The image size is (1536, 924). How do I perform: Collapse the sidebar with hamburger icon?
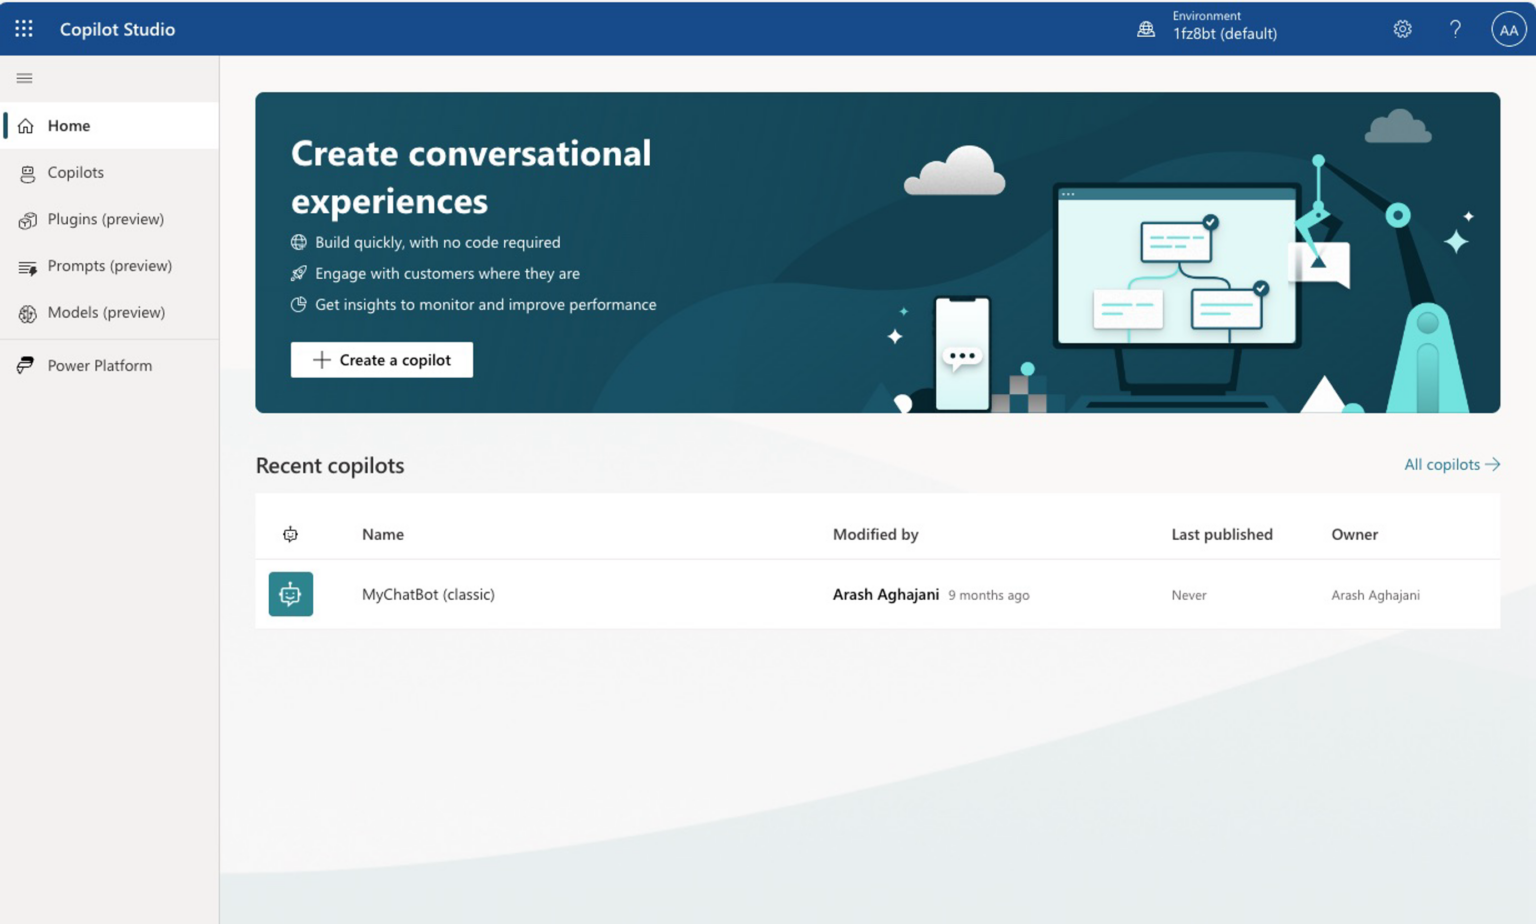(x=25, y=78)
